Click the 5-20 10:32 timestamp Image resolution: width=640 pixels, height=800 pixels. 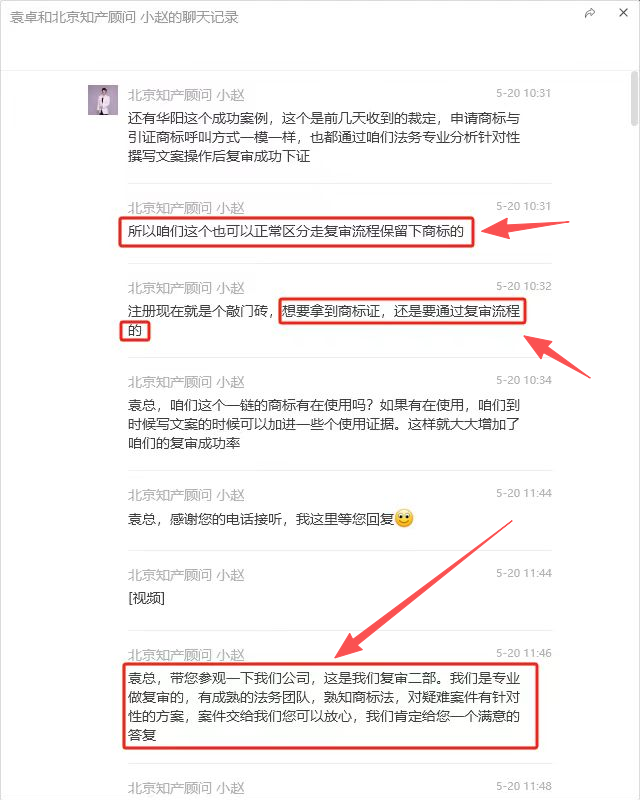coord(524,286)
